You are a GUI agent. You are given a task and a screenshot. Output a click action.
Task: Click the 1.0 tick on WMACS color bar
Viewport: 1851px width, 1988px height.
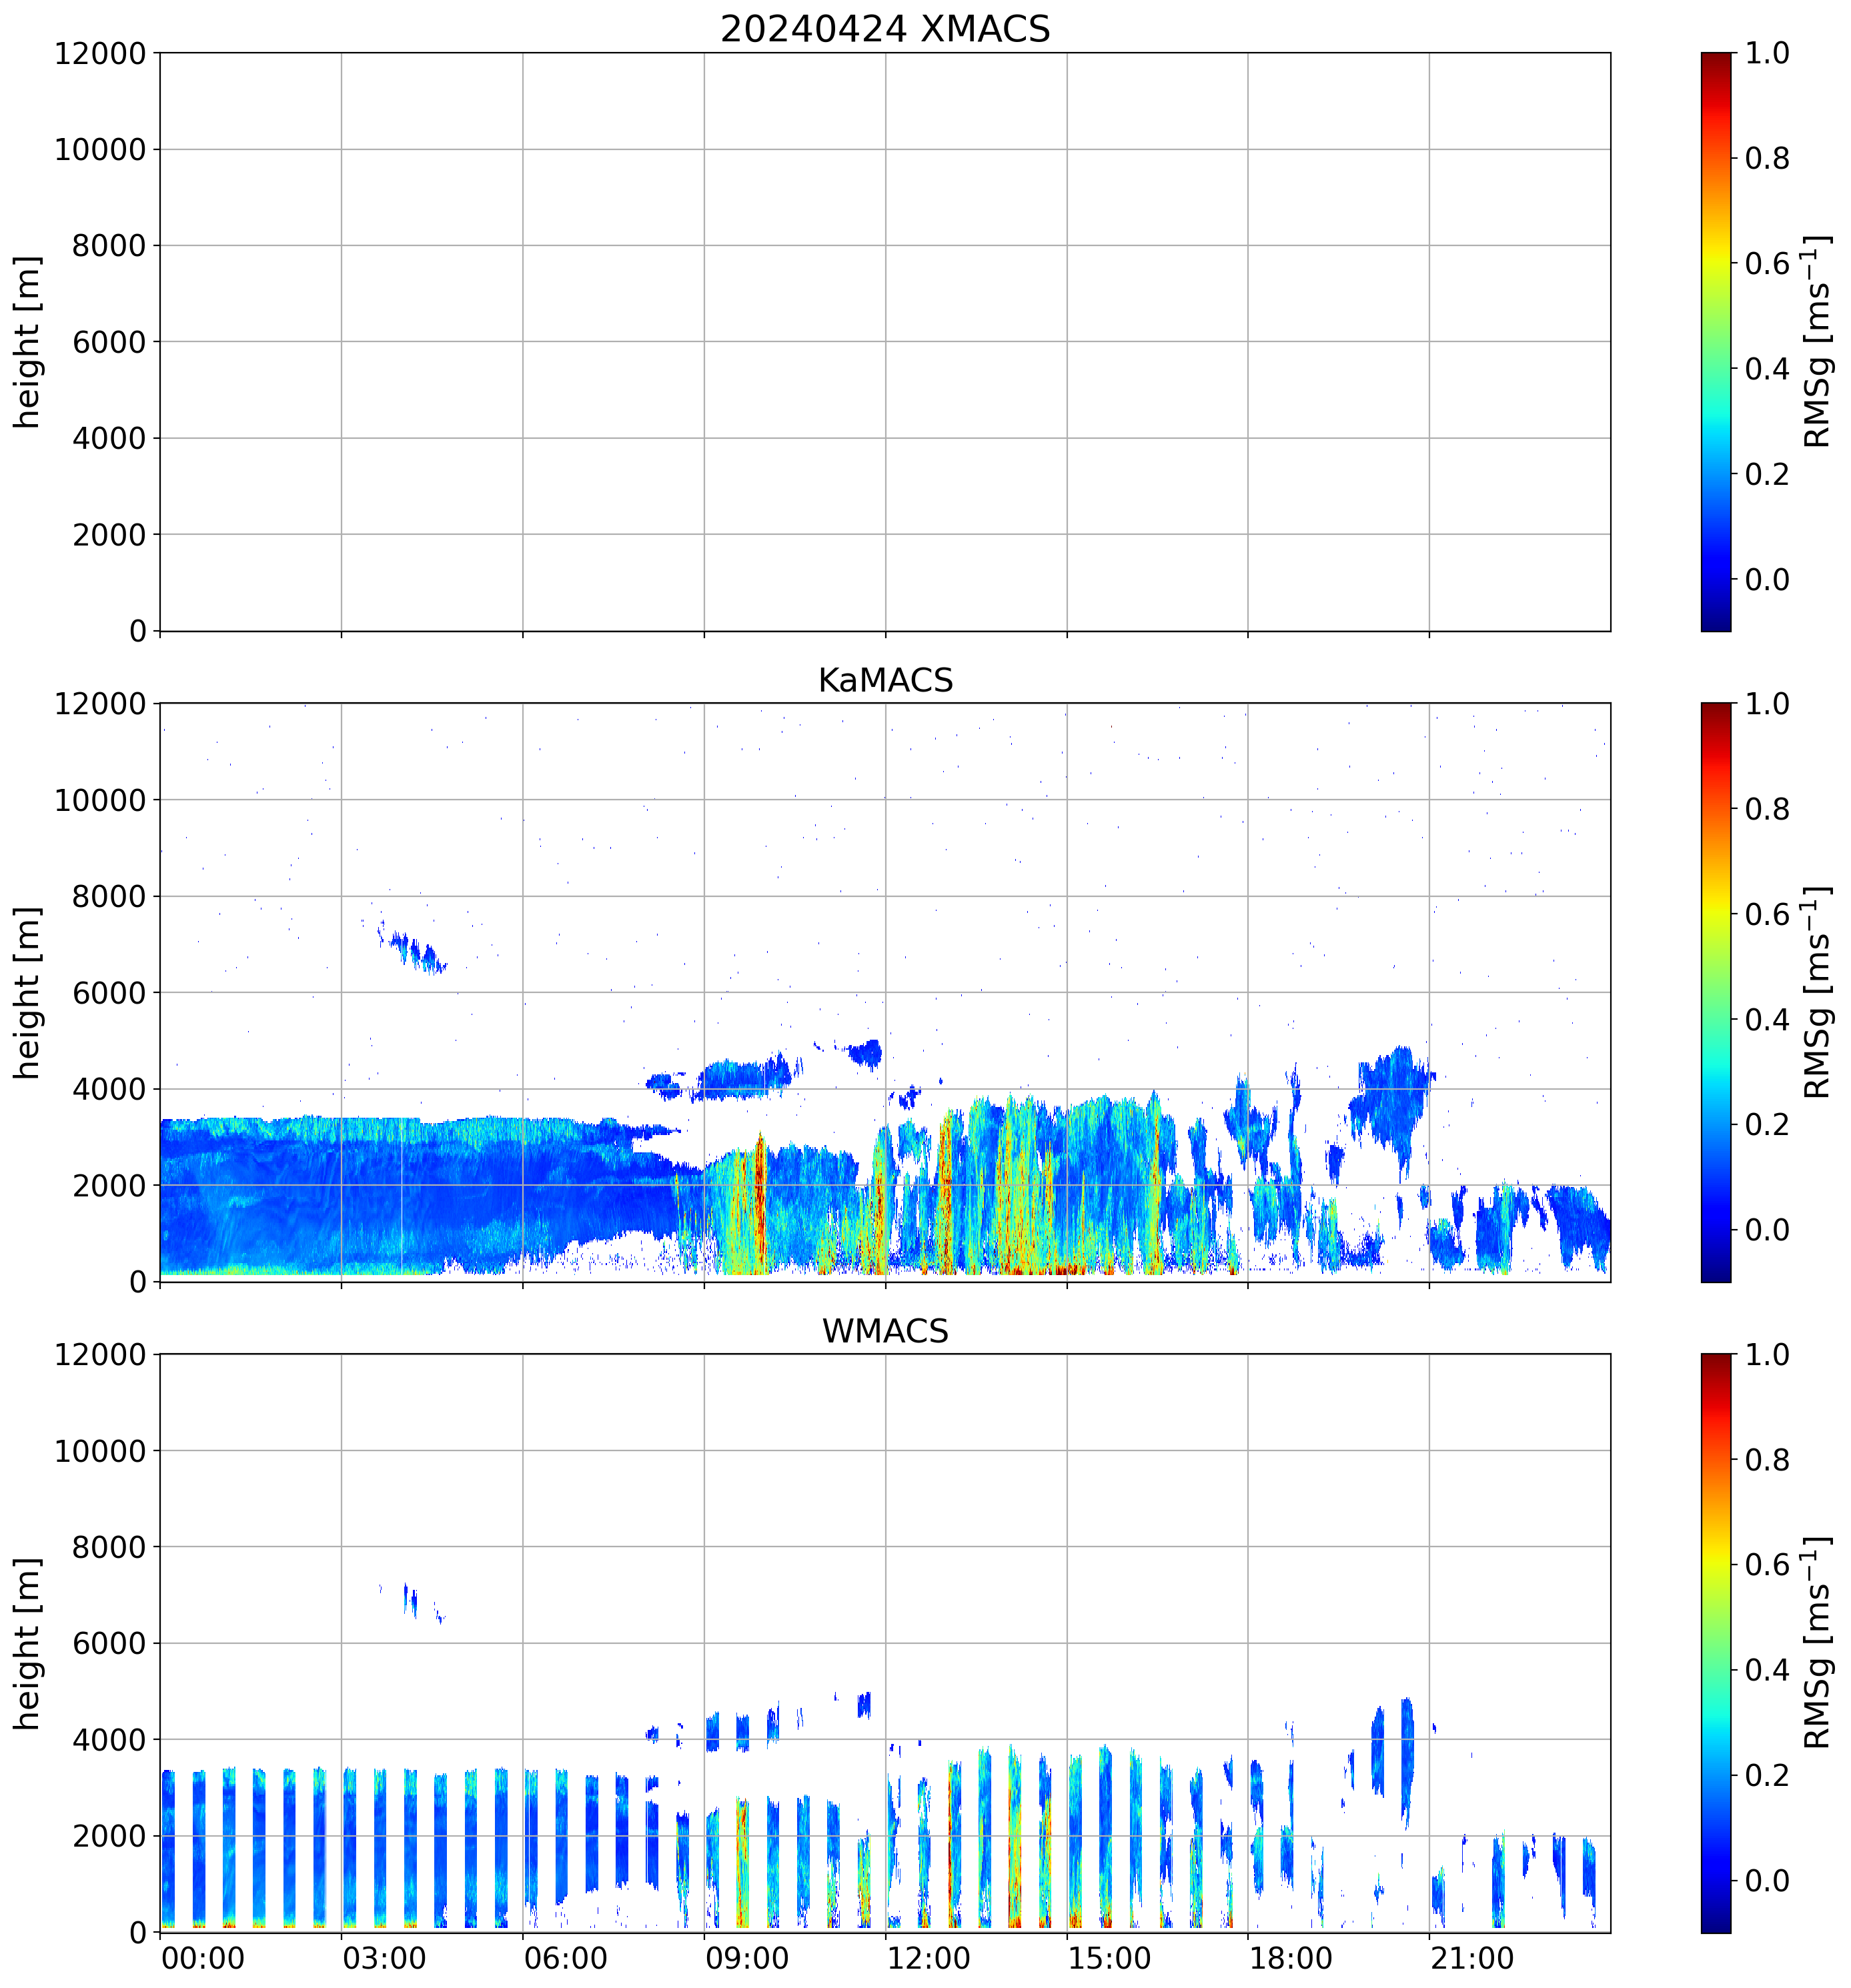coord(1767,1355)
